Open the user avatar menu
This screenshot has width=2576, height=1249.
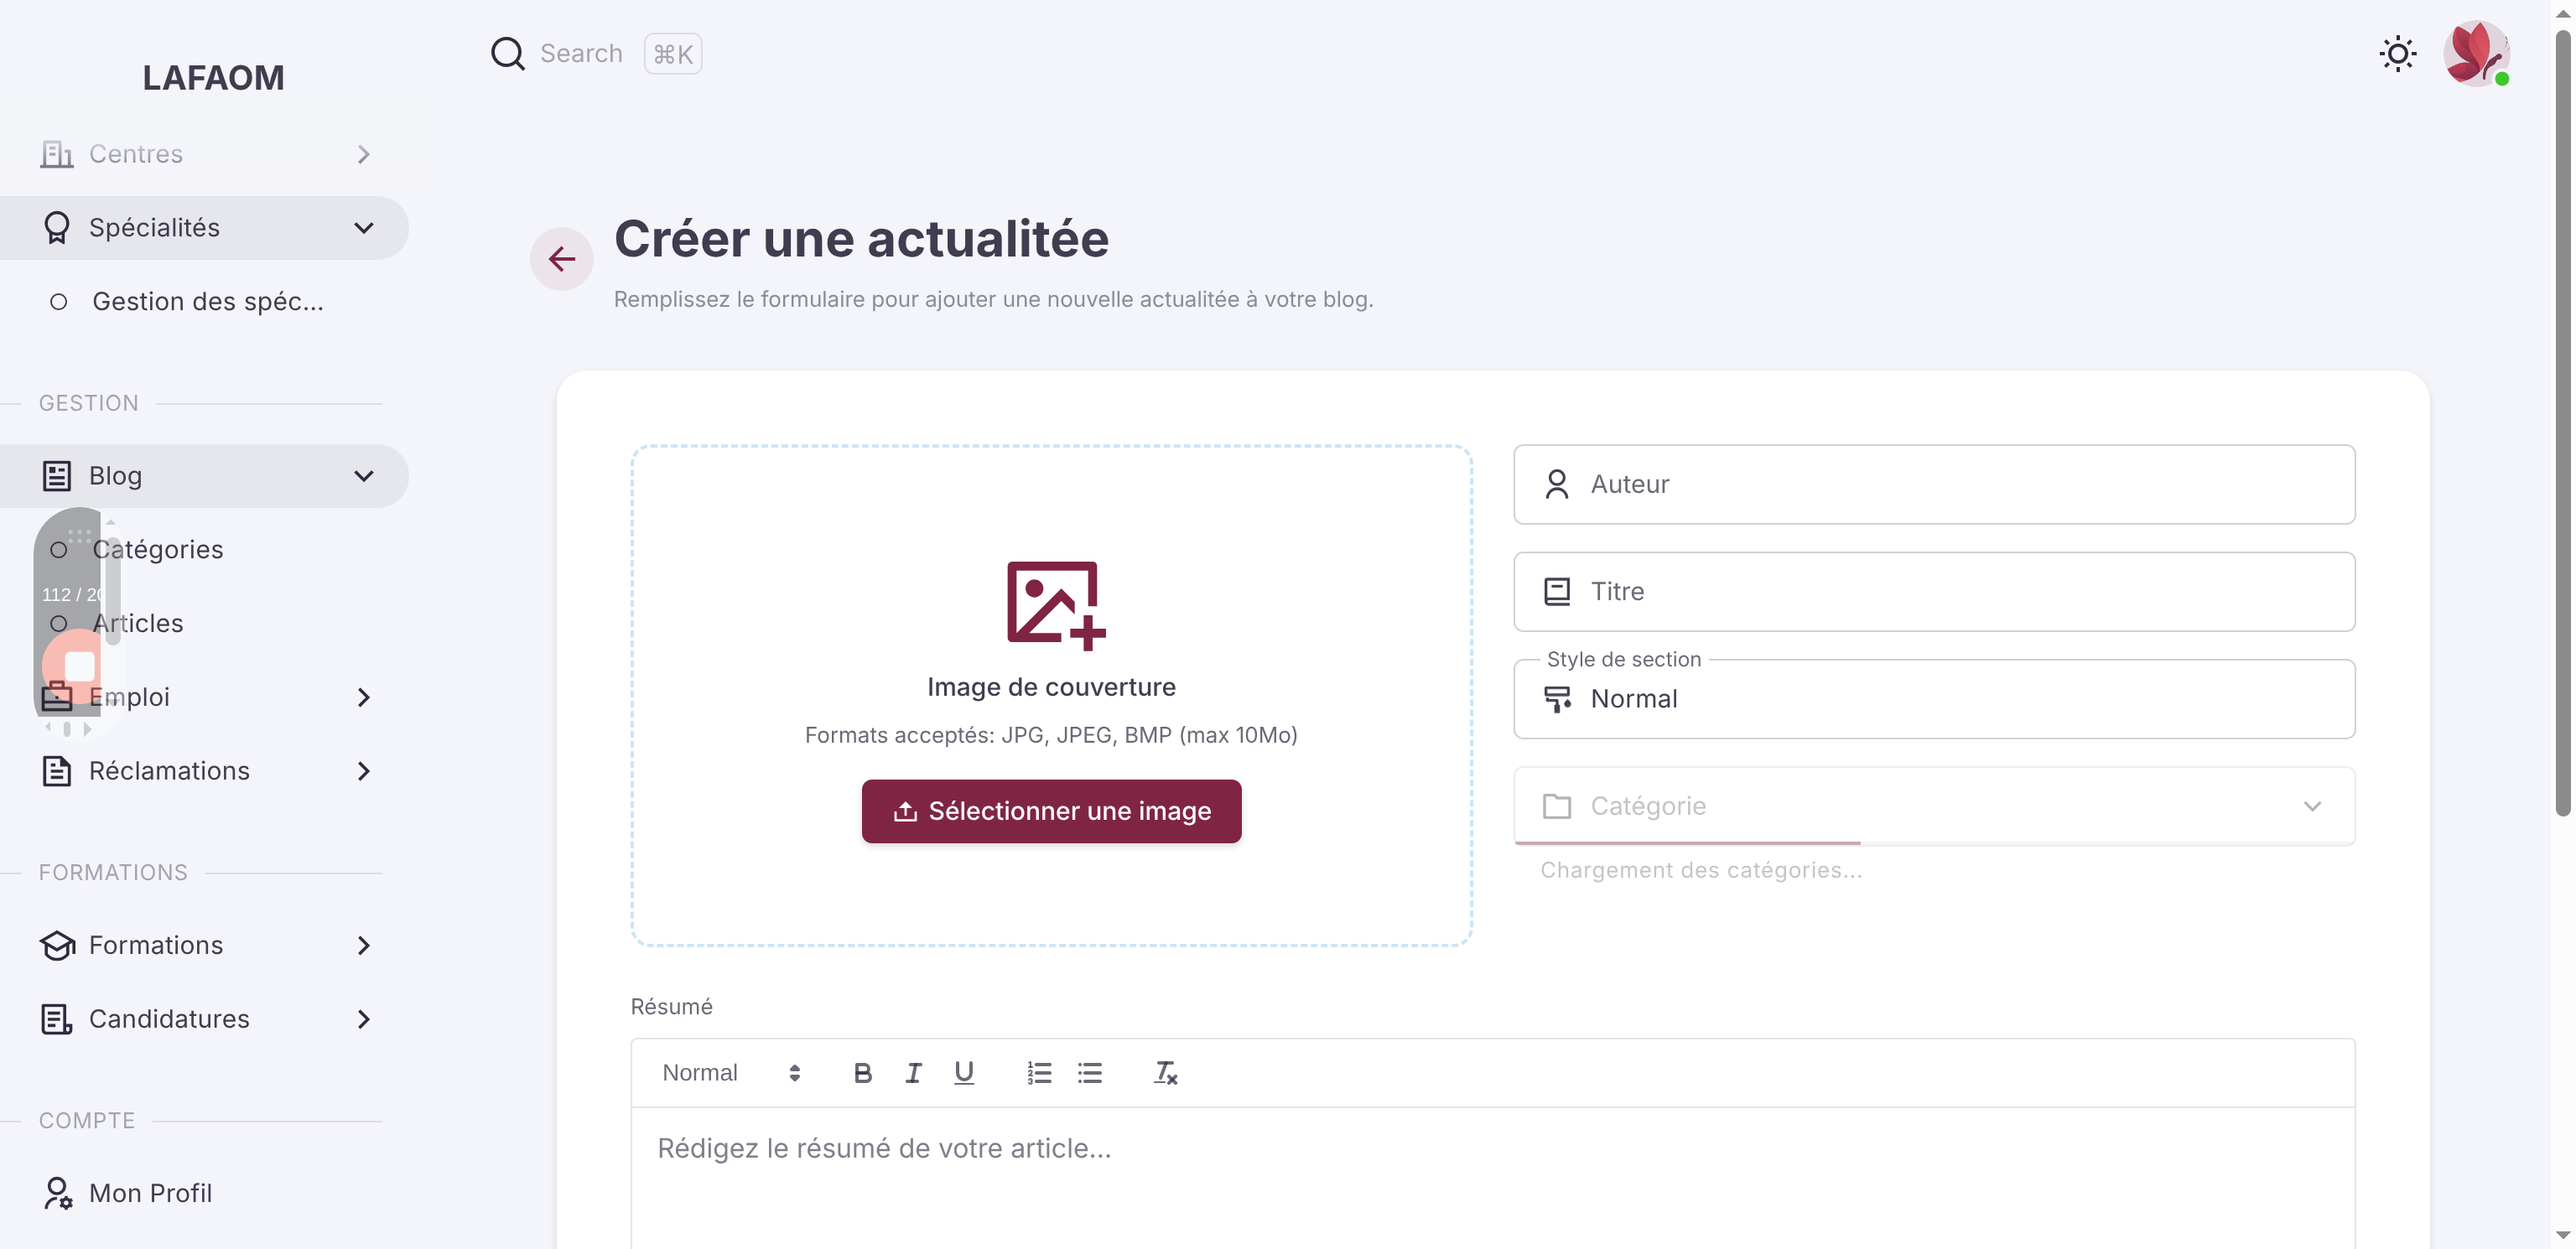click(x=2476, y=54)
